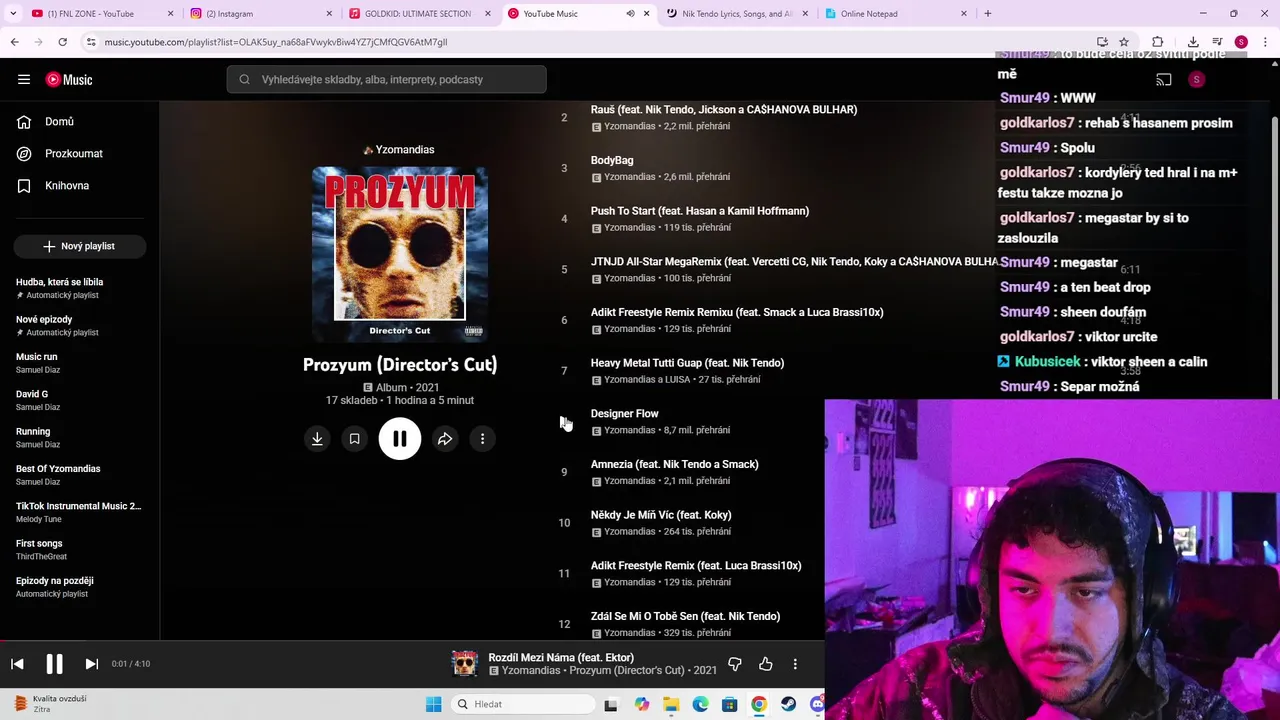The image size is (1280, 720).
Task: Click the YouTube Music logo
Action: 69,80
